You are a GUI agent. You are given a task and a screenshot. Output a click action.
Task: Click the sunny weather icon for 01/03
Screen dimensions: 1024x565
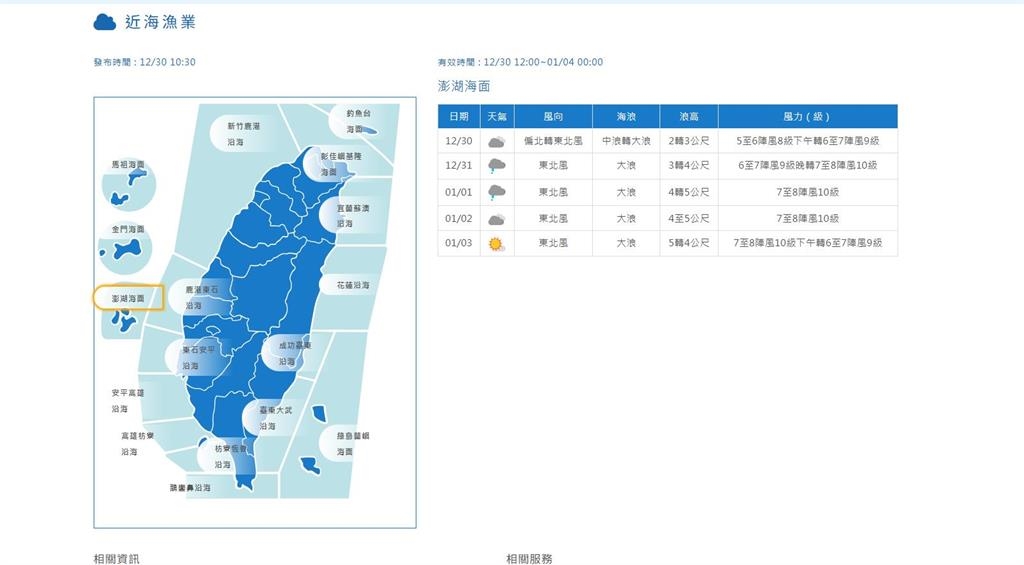coord(496,244)
